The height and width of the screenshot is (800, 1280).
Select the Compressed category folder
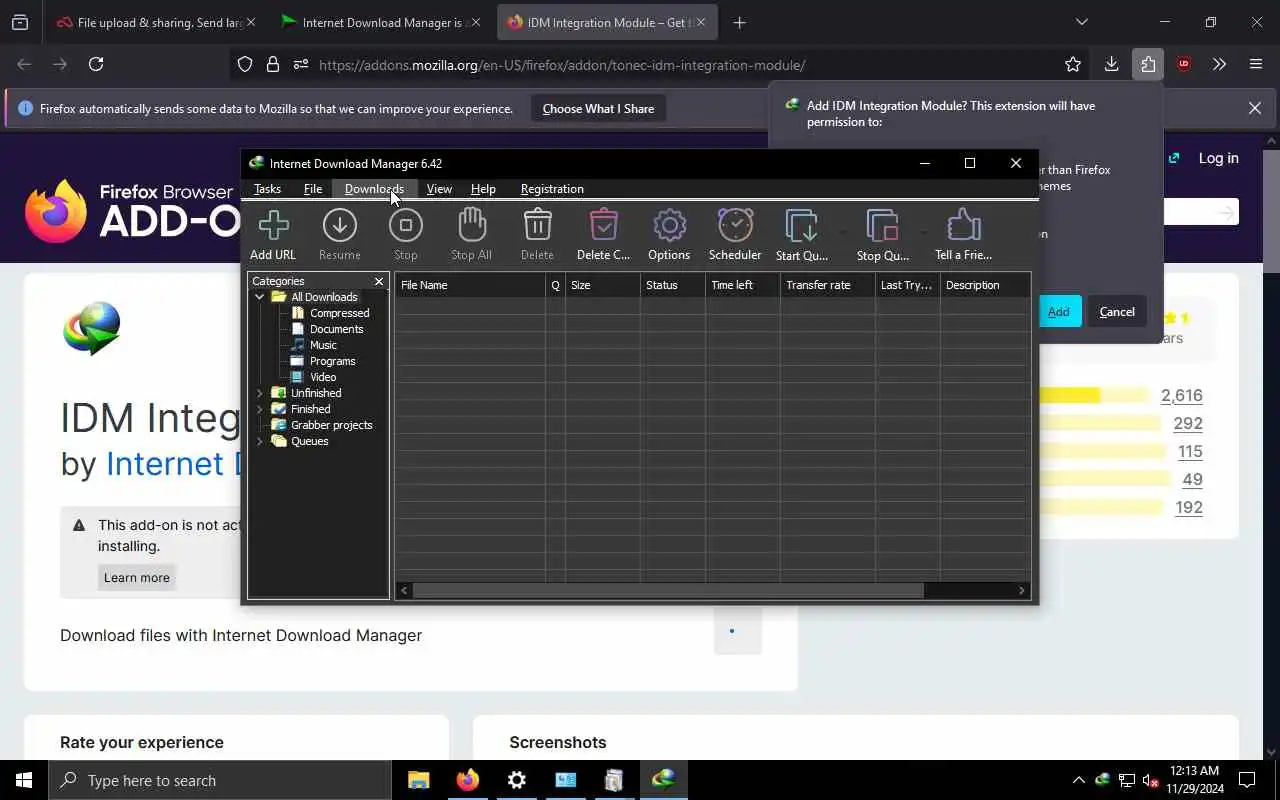tap(339, 313)
